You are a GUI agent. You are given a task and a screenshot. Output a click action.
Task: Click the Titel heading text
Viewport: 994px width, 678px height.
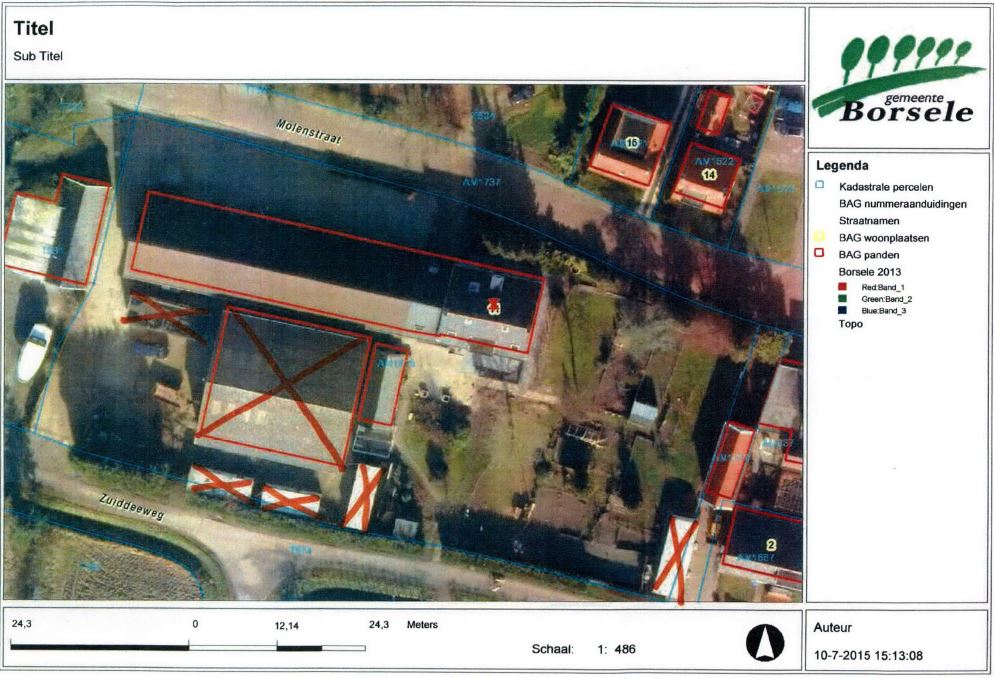(33, 29)
